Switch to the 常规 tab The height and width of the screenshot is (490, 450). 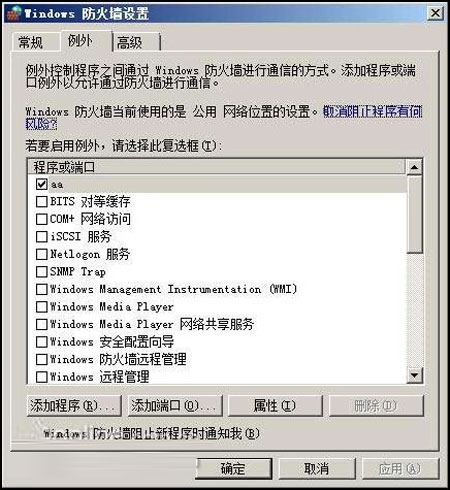pos(31,42)
